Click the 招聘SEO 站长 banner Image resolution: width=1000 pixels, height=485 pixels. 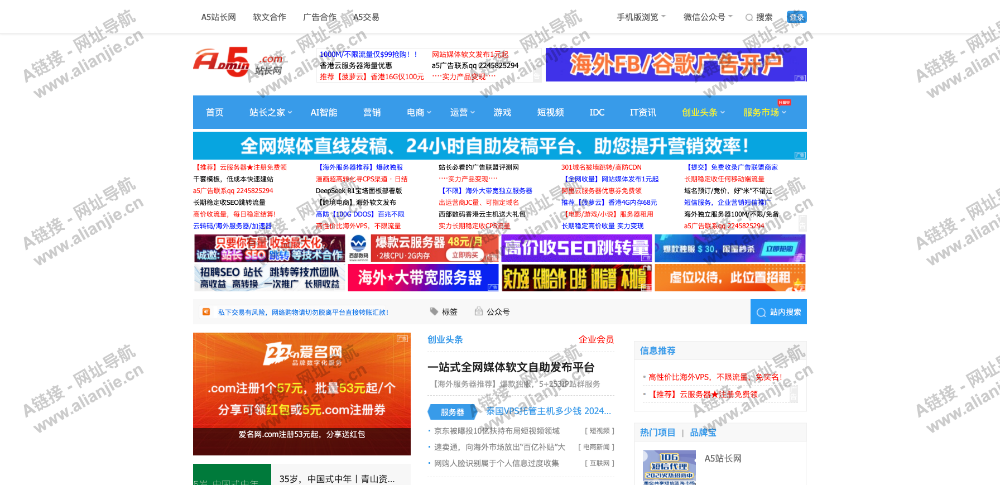coord(269,278)
